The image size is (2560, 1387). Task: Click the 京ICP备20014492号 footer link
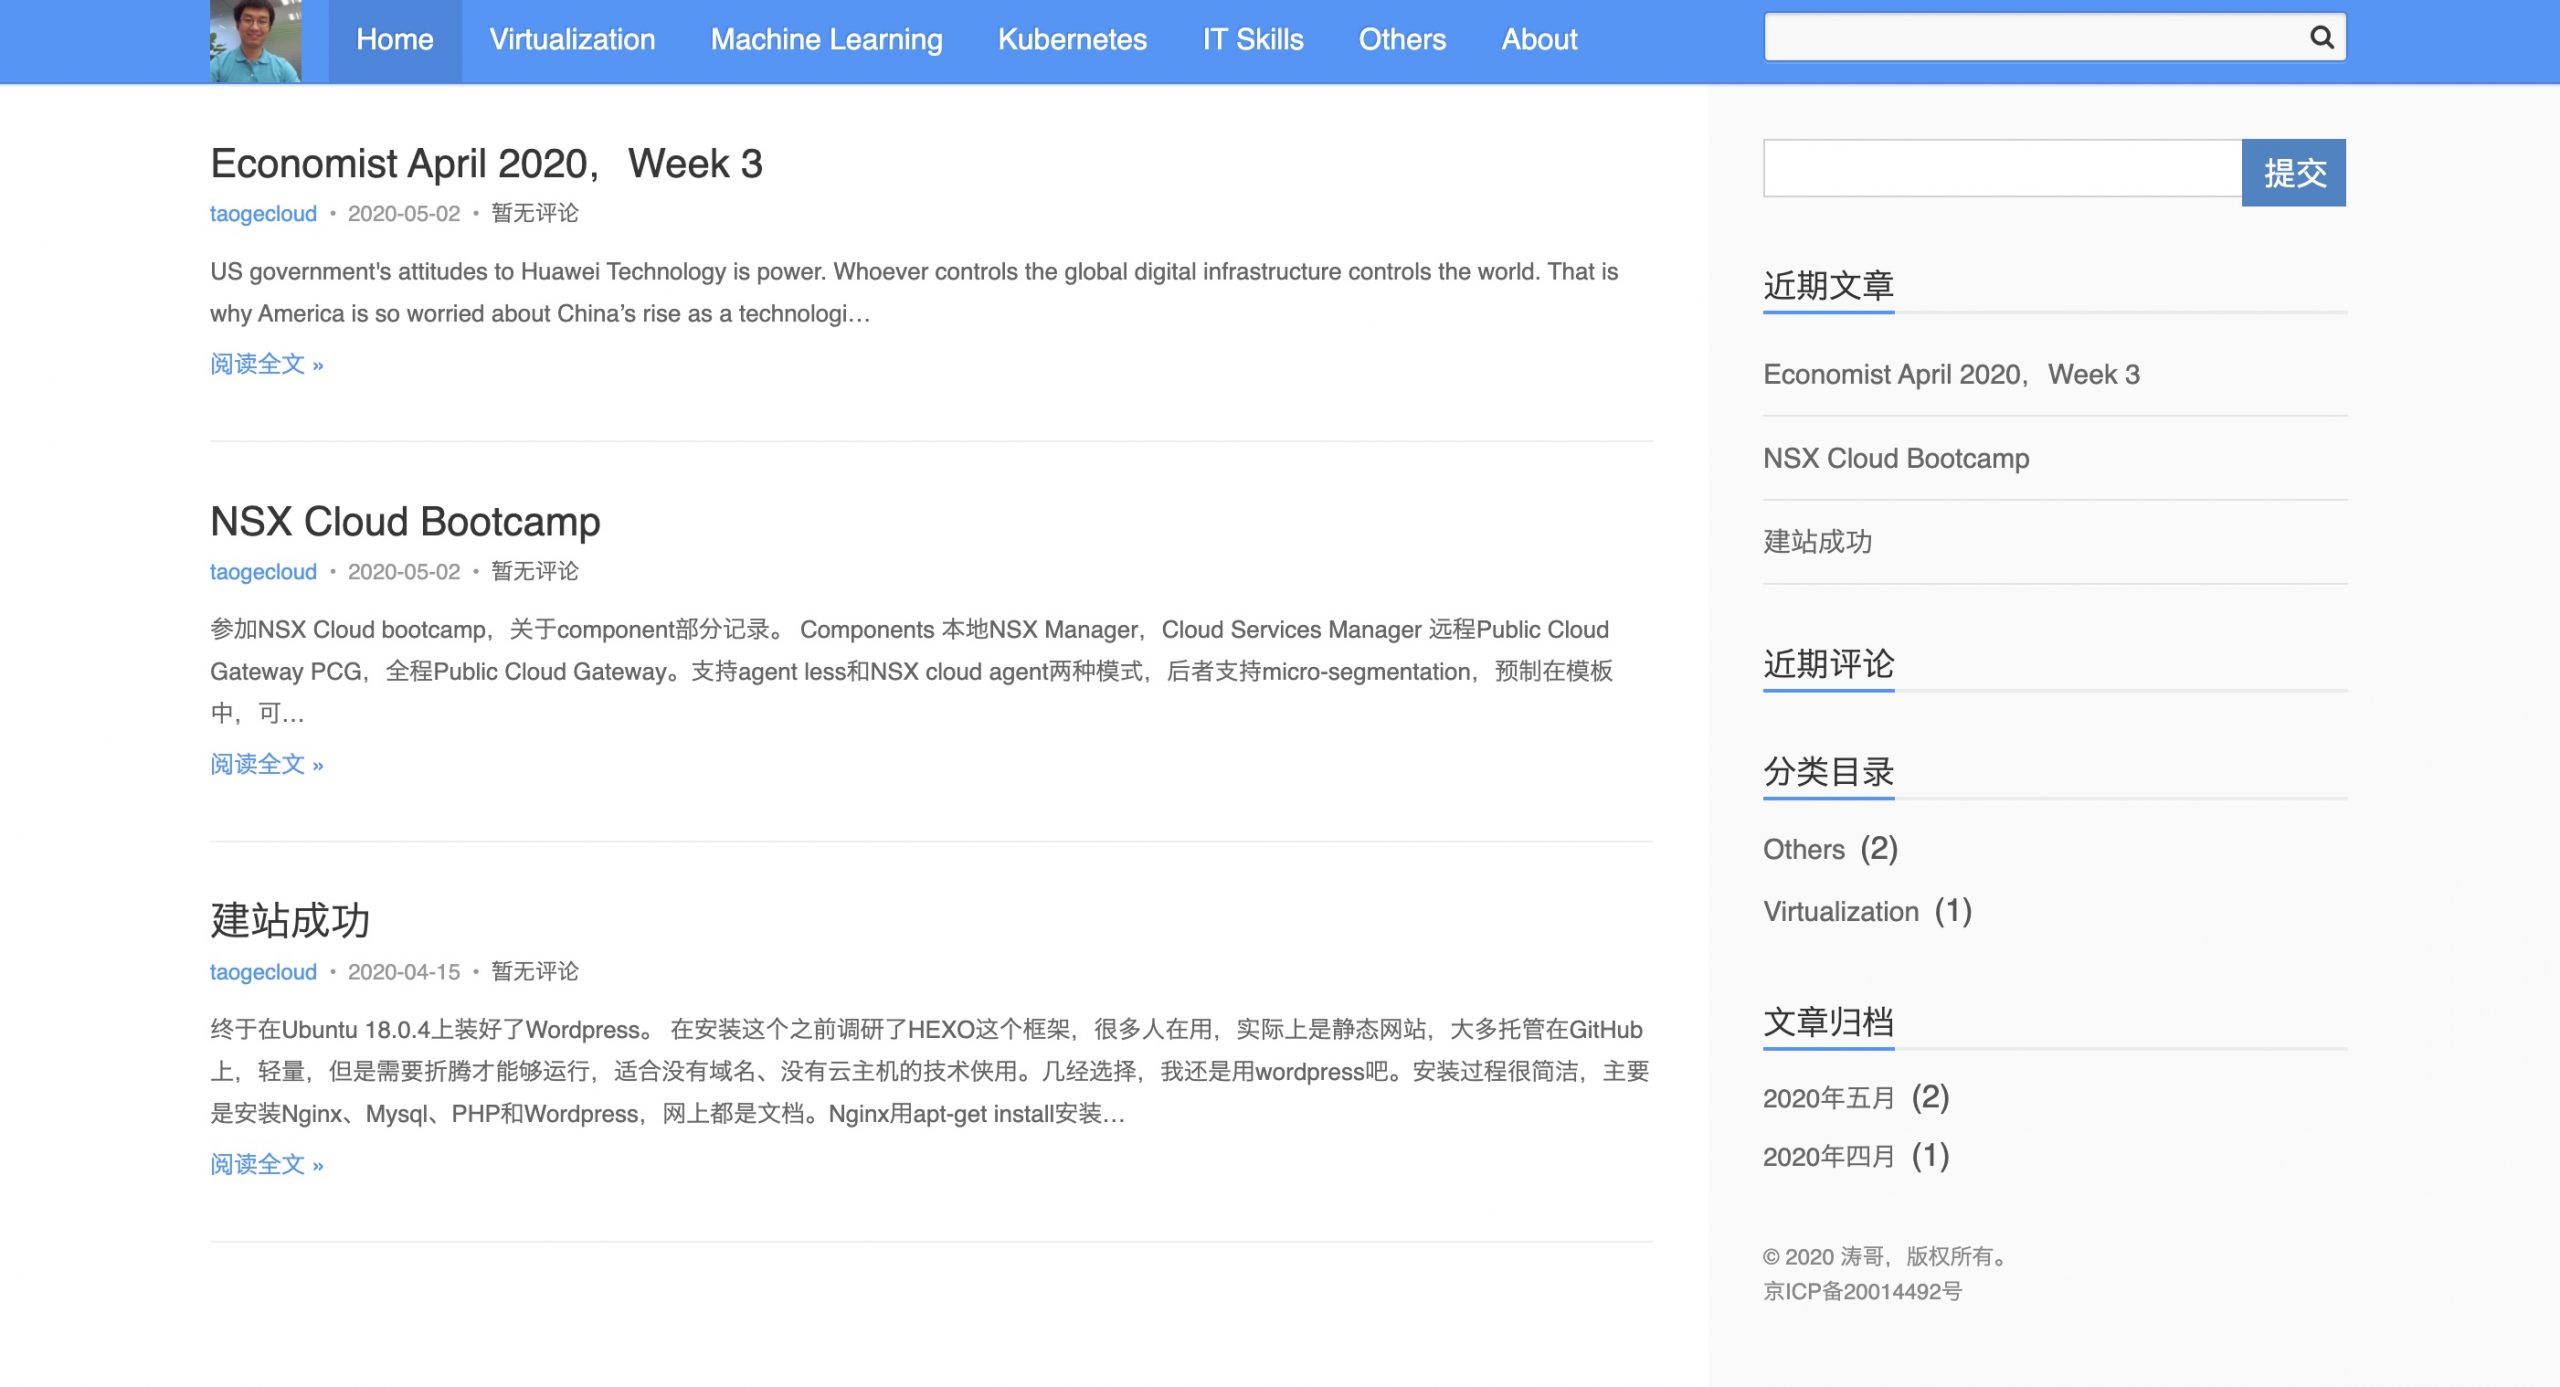[1861, 1292]
